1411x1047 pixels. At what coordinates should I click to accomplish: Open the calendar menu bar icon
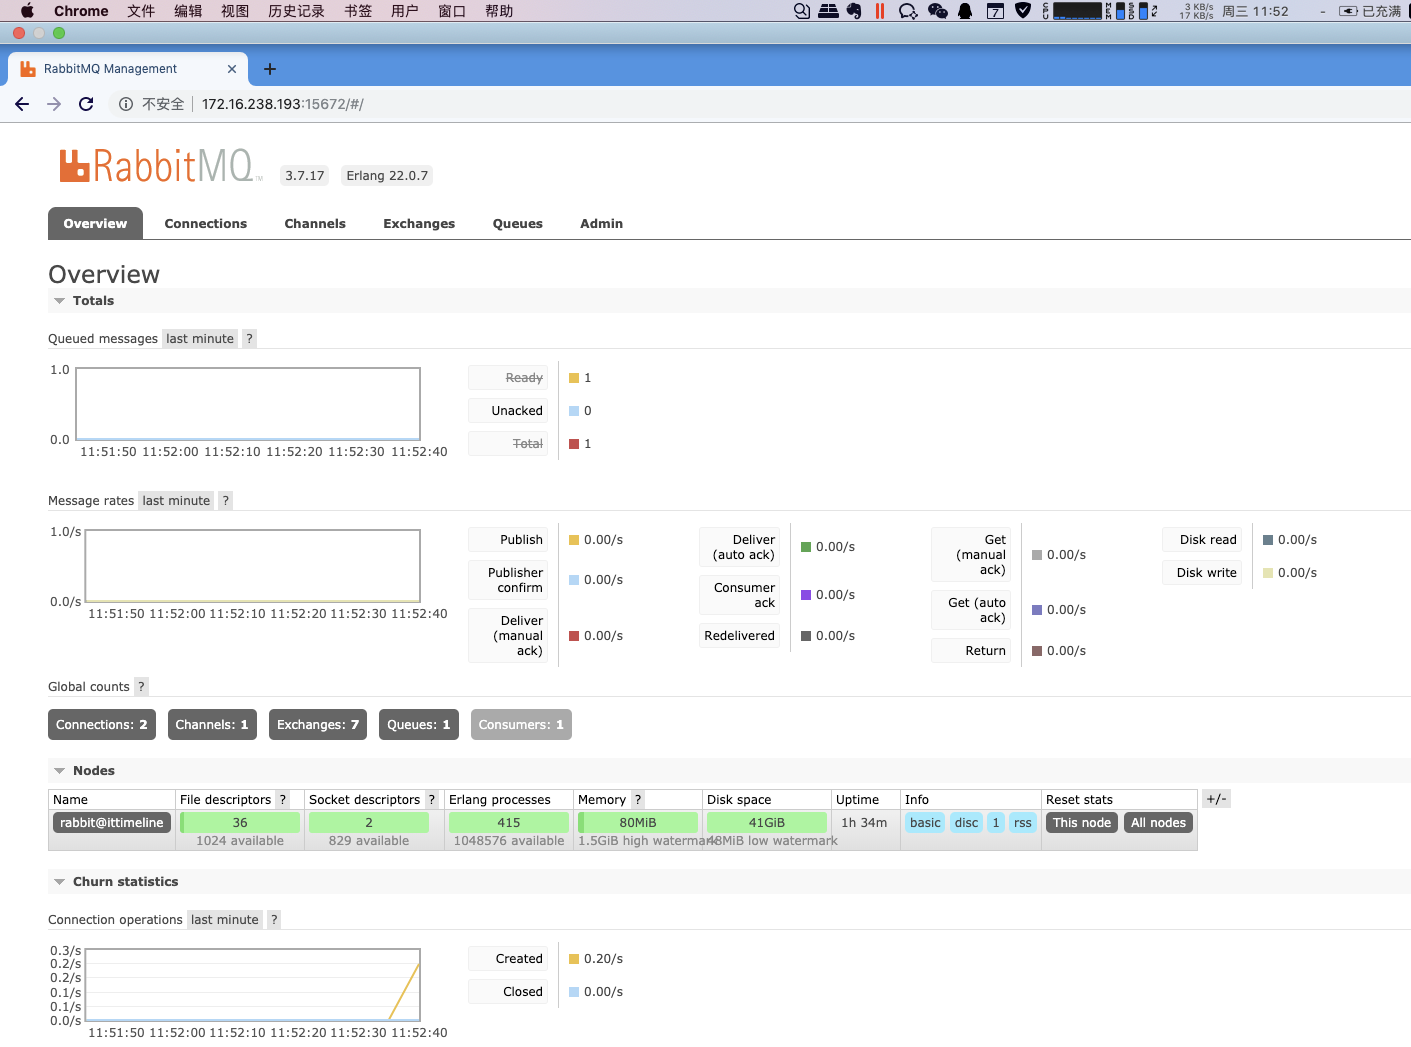tap(995, 11)
